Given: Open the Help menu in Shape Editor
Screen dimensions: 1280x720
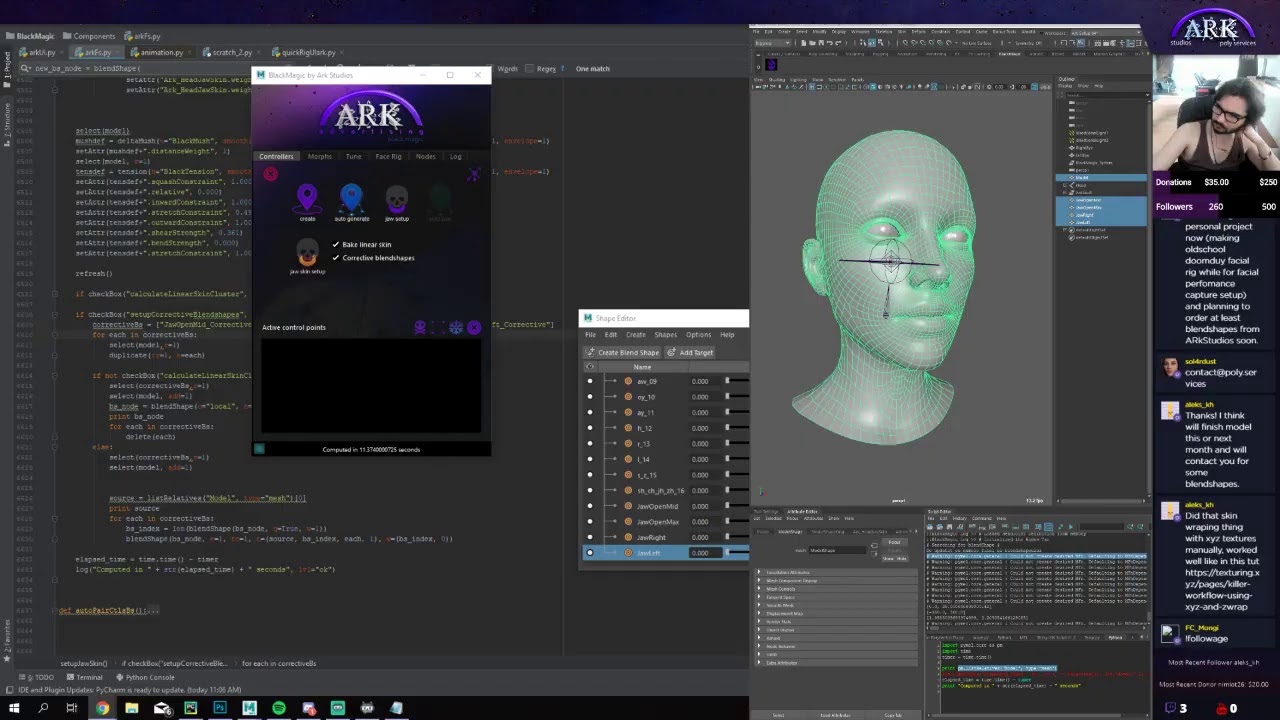Looking at the screenshot, I should [727, 335].
